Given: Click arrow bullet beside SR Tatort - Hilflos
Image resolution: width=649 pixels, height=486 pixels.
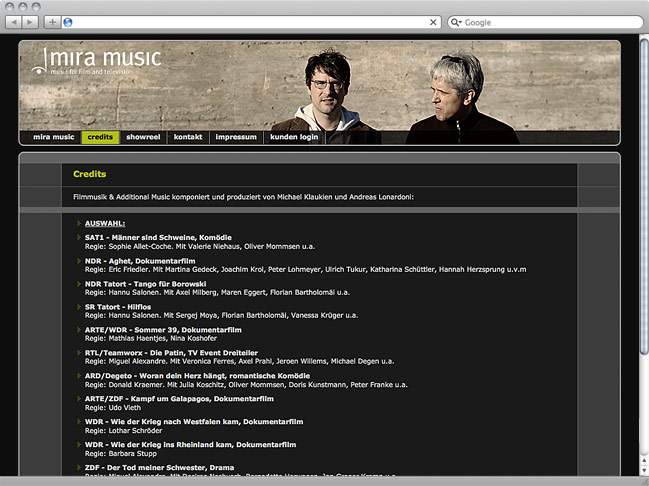Looking at the screenshot, I should 78,307.
